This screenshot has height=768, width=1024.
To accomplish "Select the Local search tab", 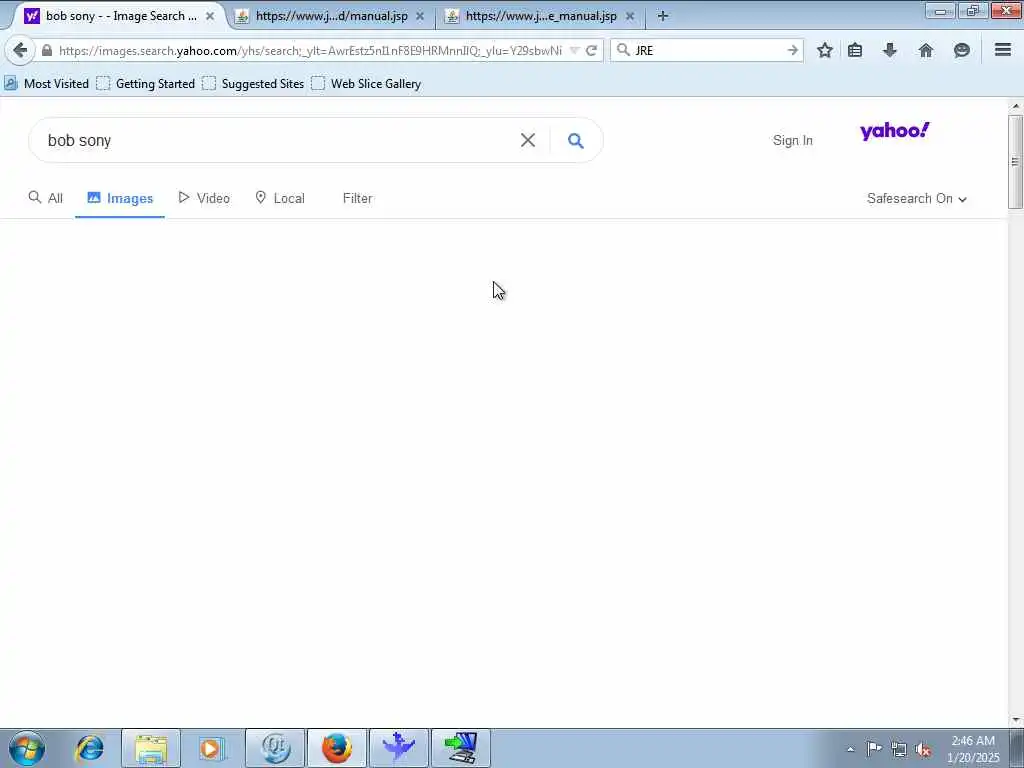I will coord(280,198).
